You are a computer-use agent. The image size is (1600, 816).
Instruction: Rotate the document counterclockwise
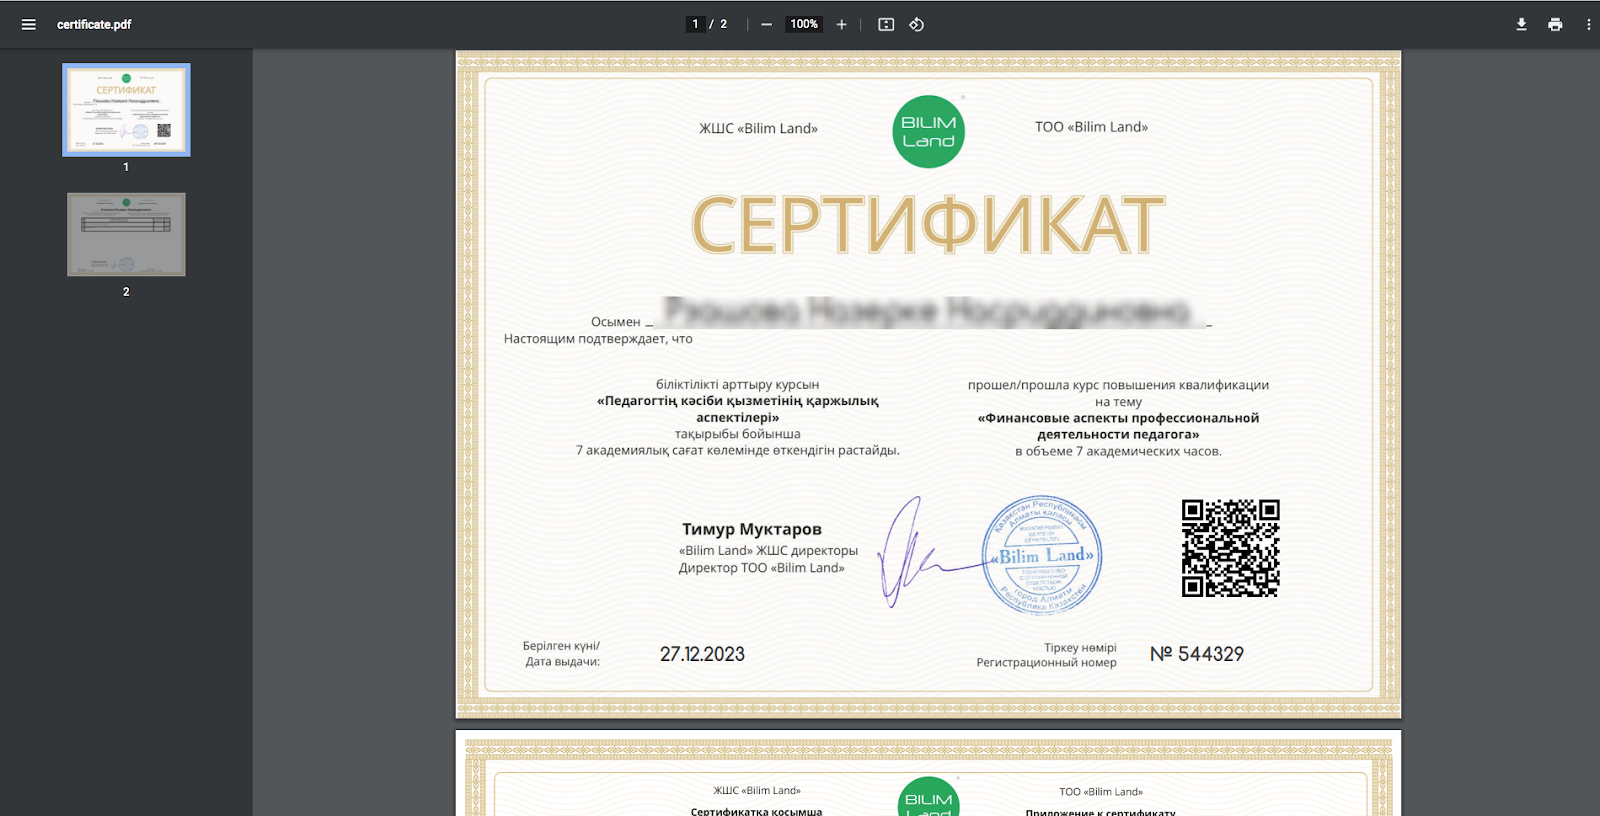(x=916, y=24)
